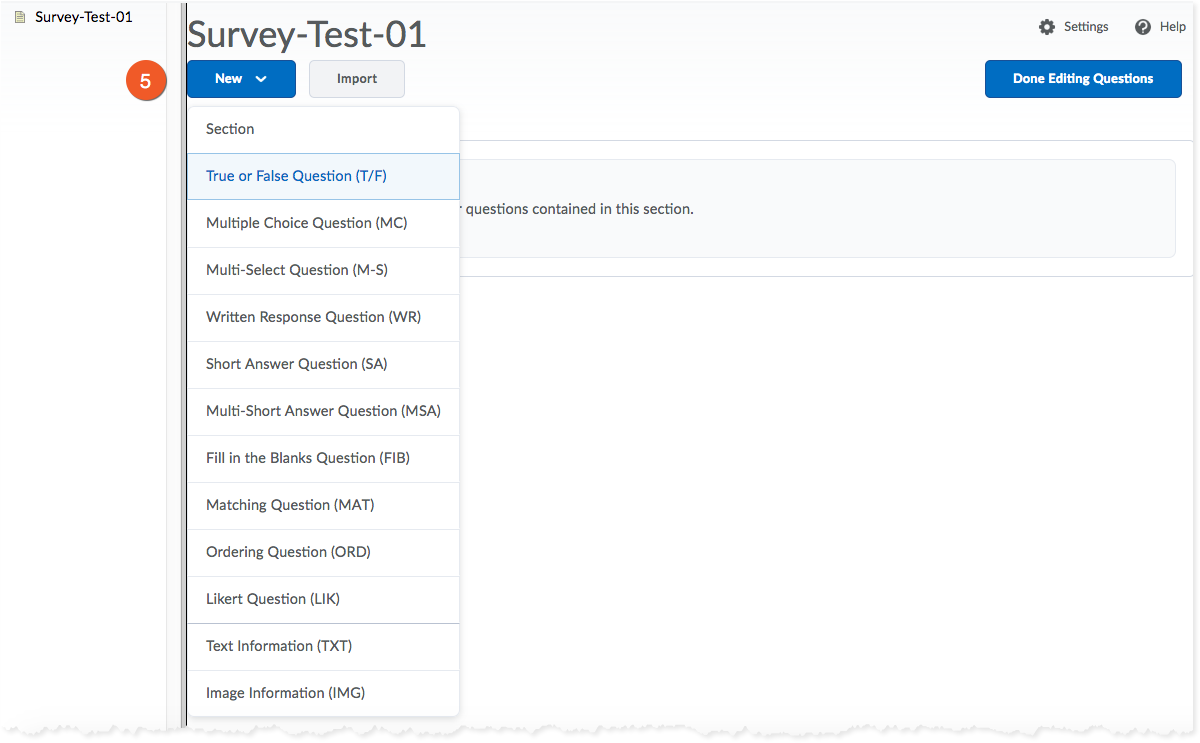This screenshot has height=743, width=1200.
Task: Select Text Information (TXT) option
Action: pyautogui.click(x=279, y=646)
